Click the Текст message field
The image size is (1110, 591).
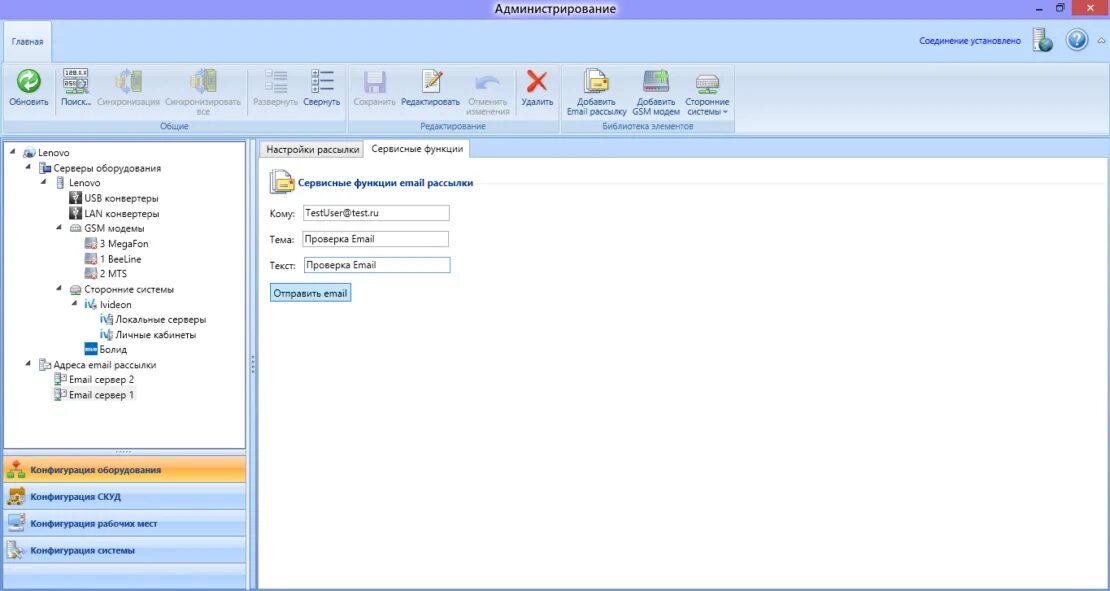click(377, 265)
